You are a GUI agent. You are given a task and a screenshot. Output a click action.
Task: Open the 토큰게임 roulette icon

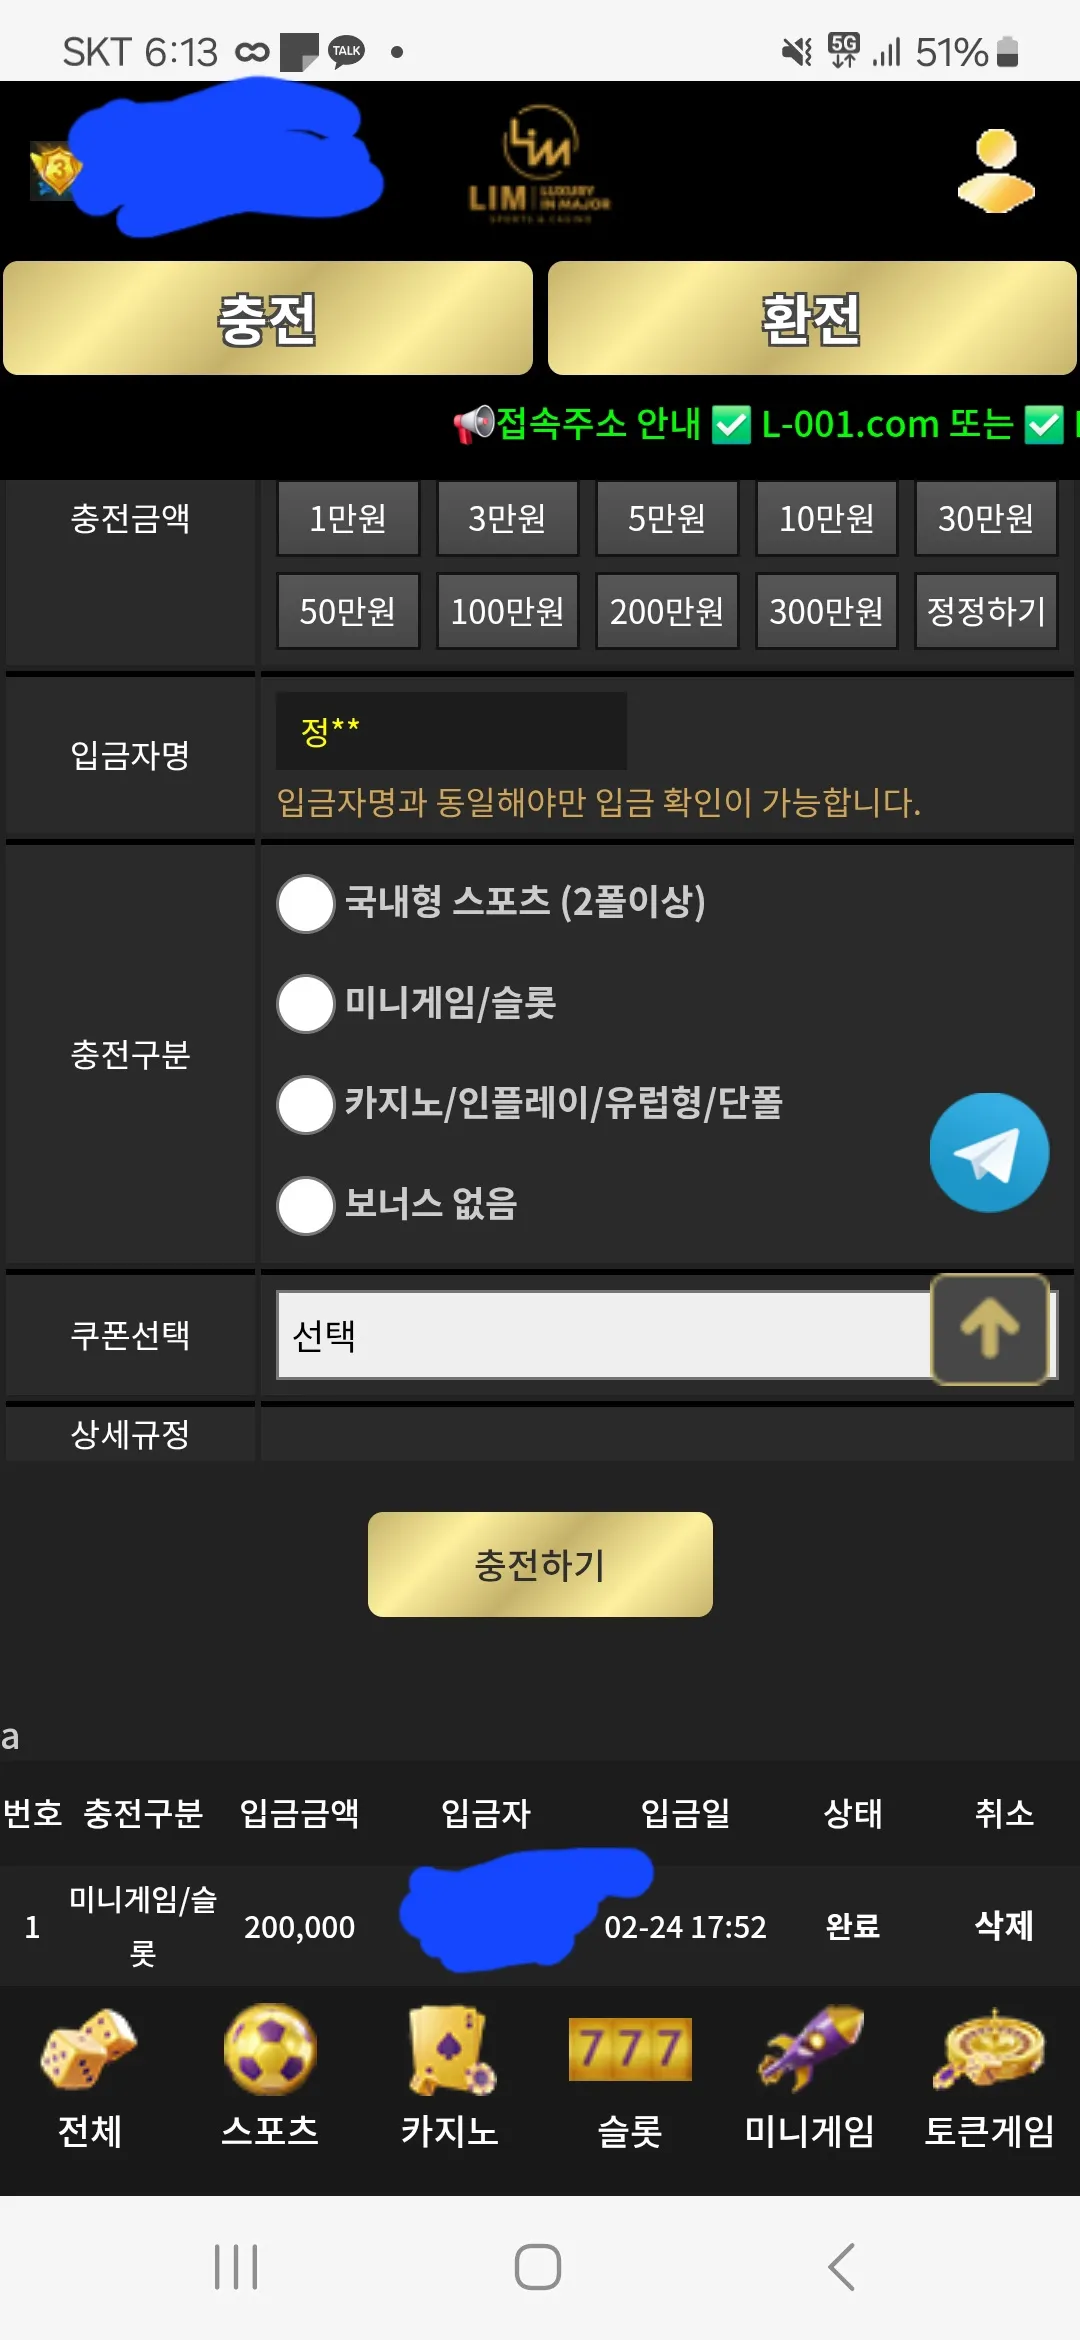(x=989, y=2048)
